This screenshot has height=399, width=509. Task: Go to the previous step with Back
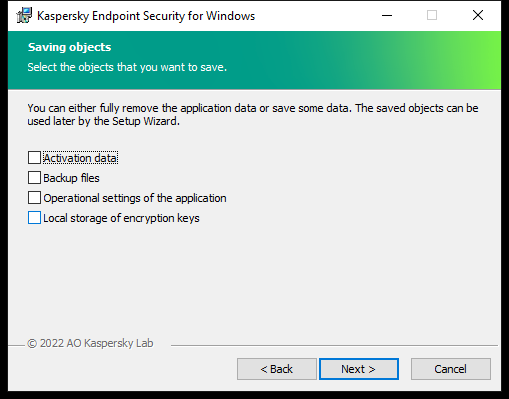tap(277, 369)
